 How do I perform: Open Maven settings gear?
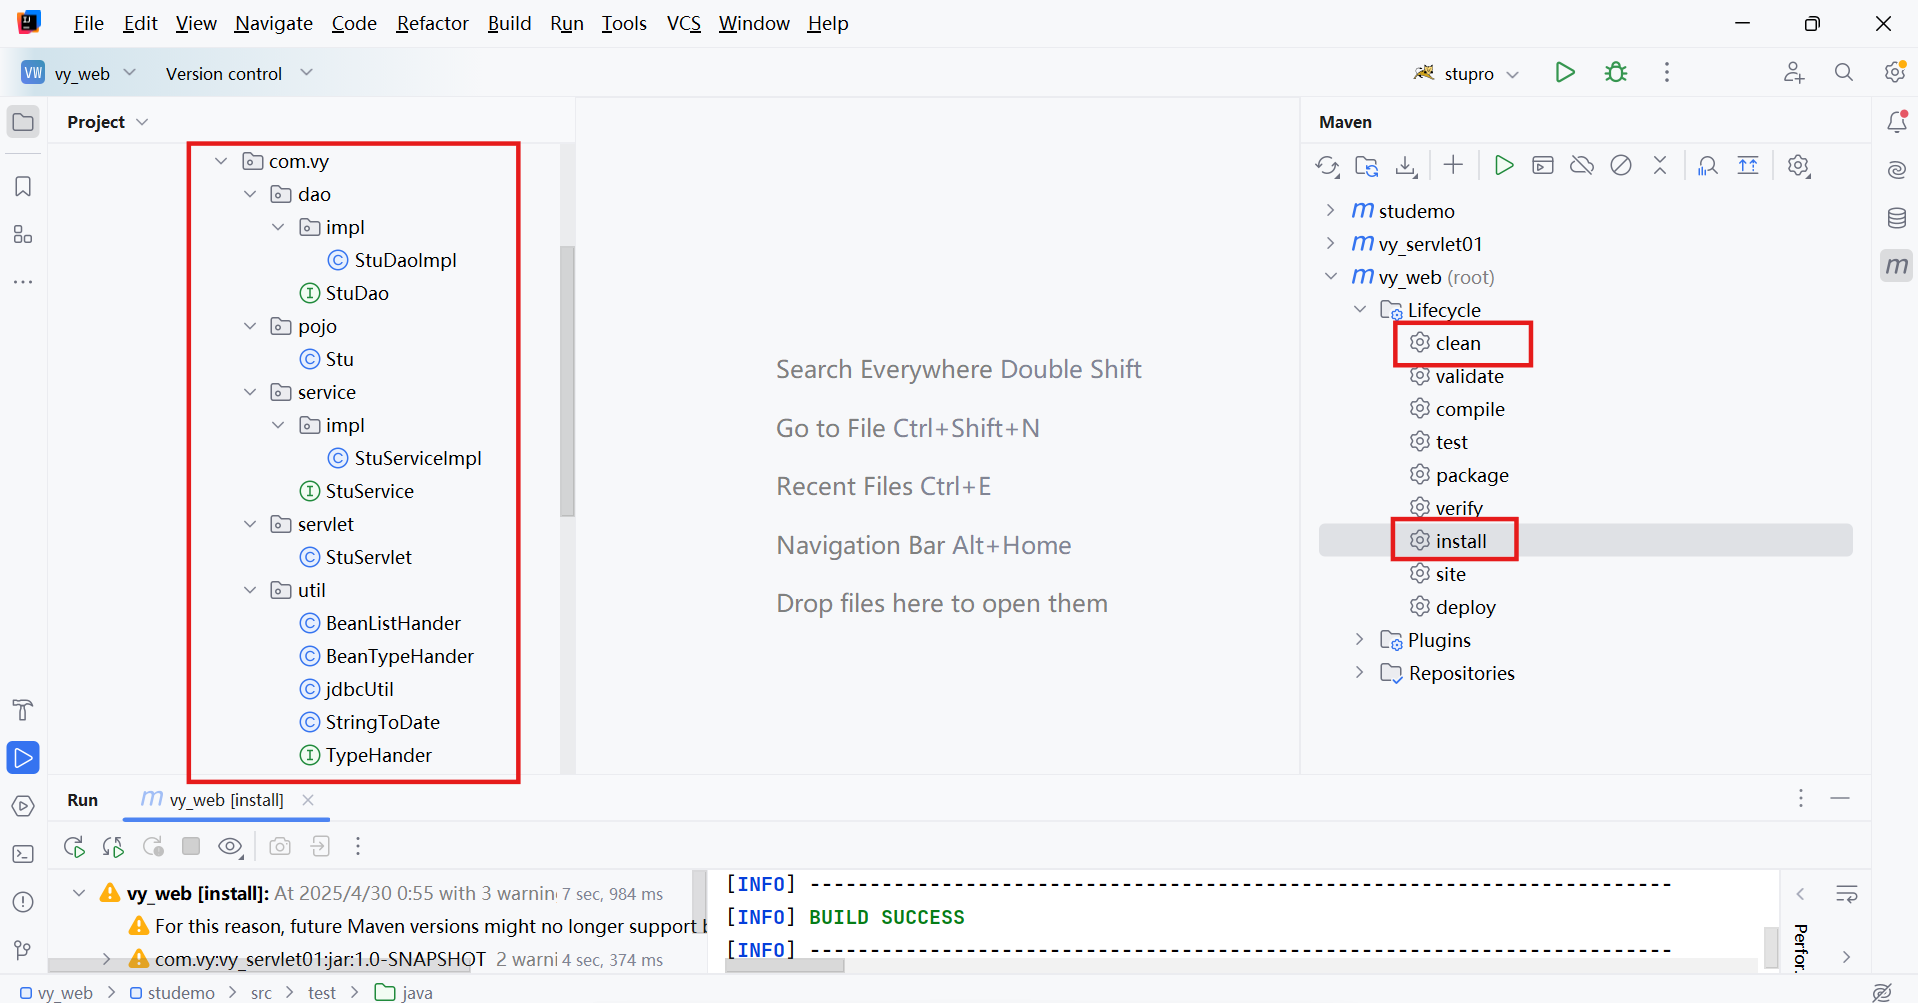1798,166
